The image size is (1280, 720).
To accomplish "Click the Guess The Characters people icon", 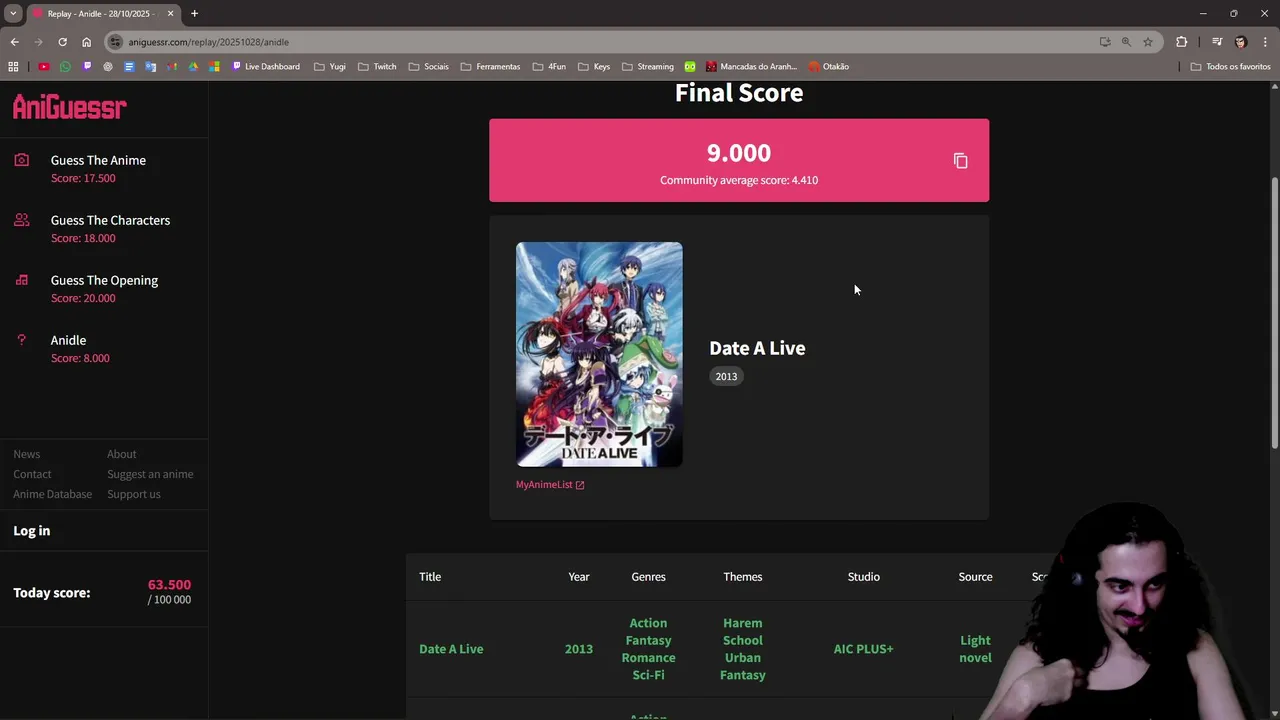I will click(21, 220).
